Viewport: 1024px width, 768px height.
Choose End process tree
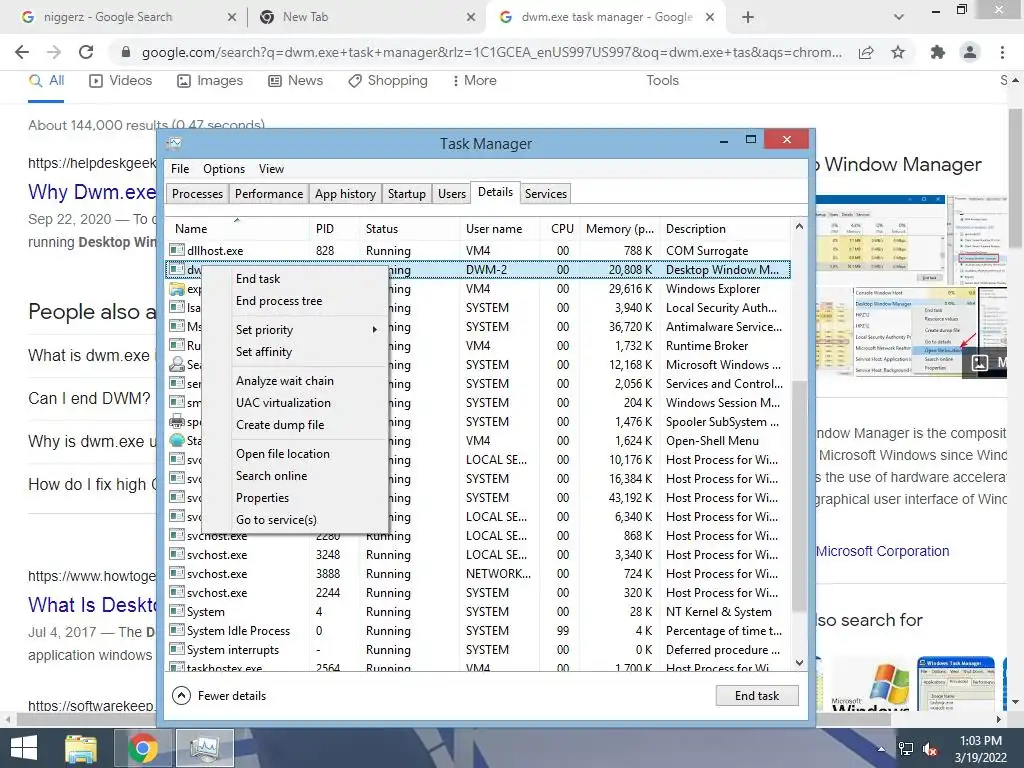pos(295,301)
